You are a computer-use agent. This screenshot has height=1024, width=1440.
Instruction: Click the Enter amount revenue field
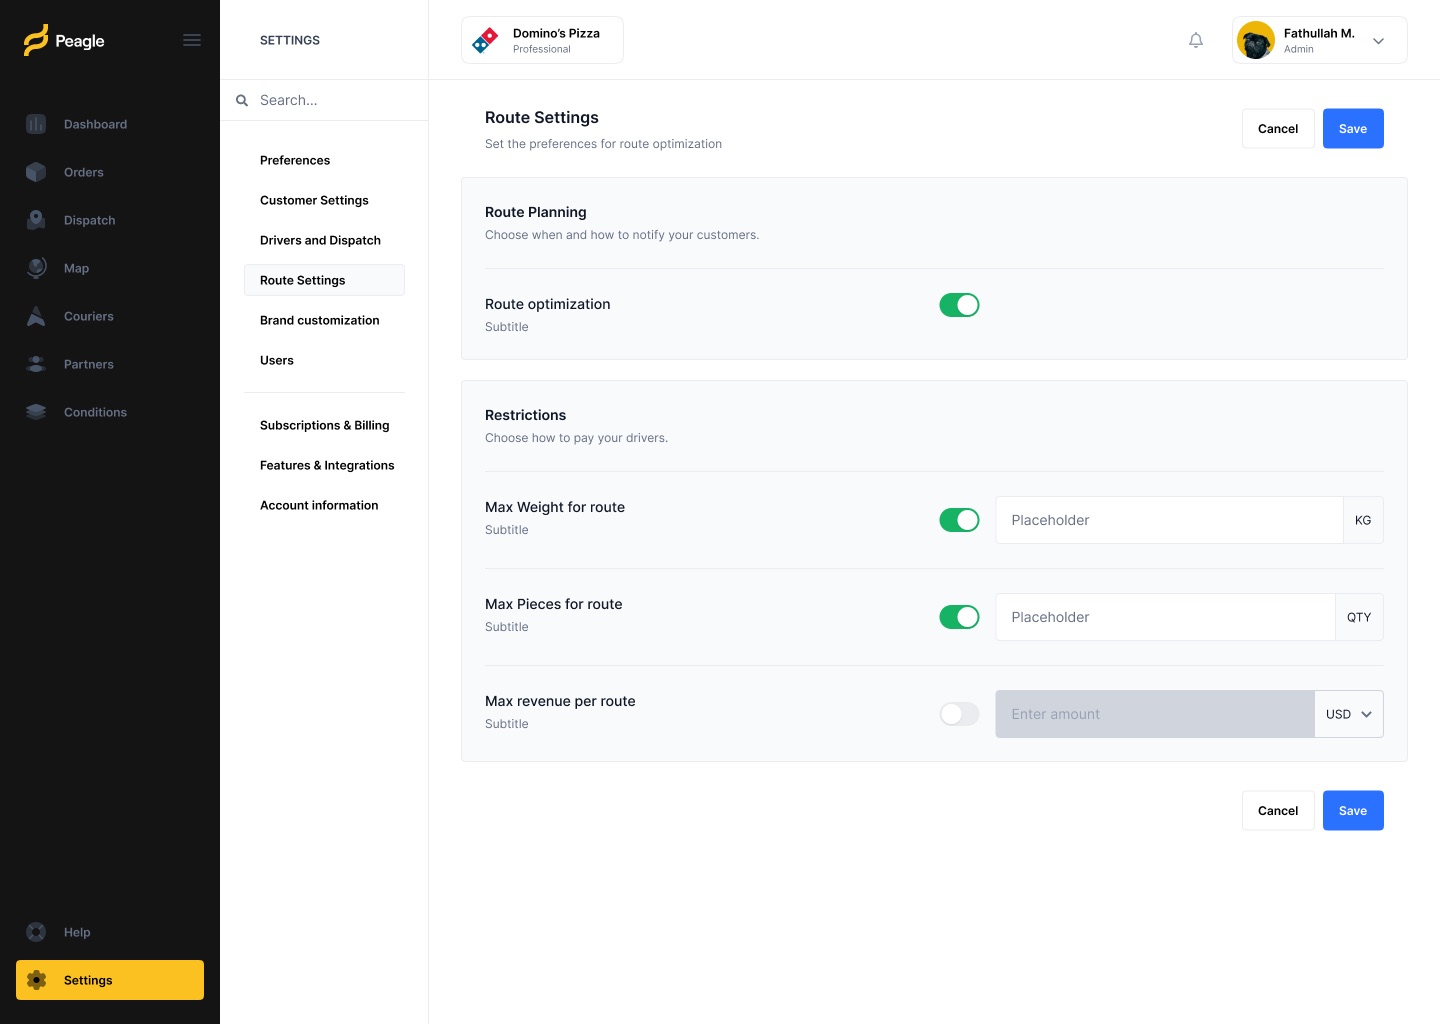(1155, 714)
